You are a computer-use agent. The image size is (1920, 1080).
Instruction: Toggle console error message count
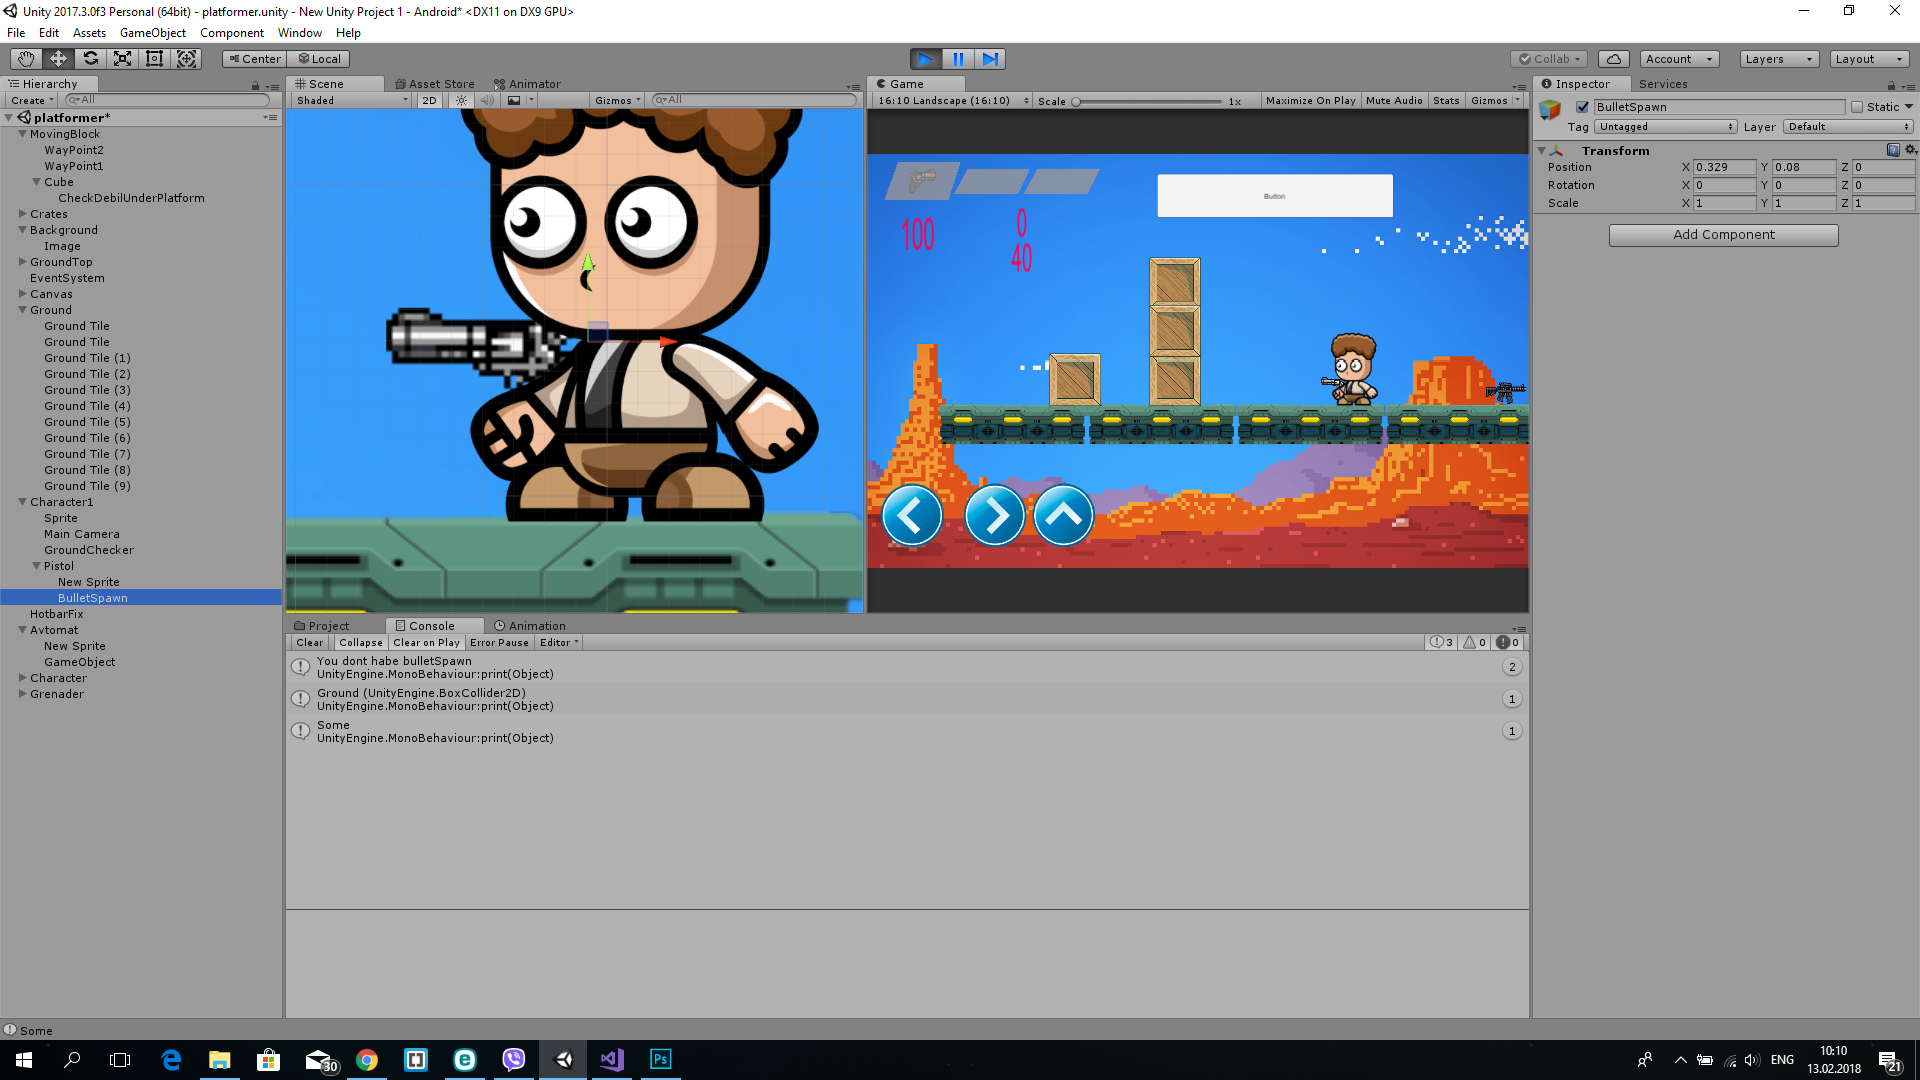[x=1508, y=643]
